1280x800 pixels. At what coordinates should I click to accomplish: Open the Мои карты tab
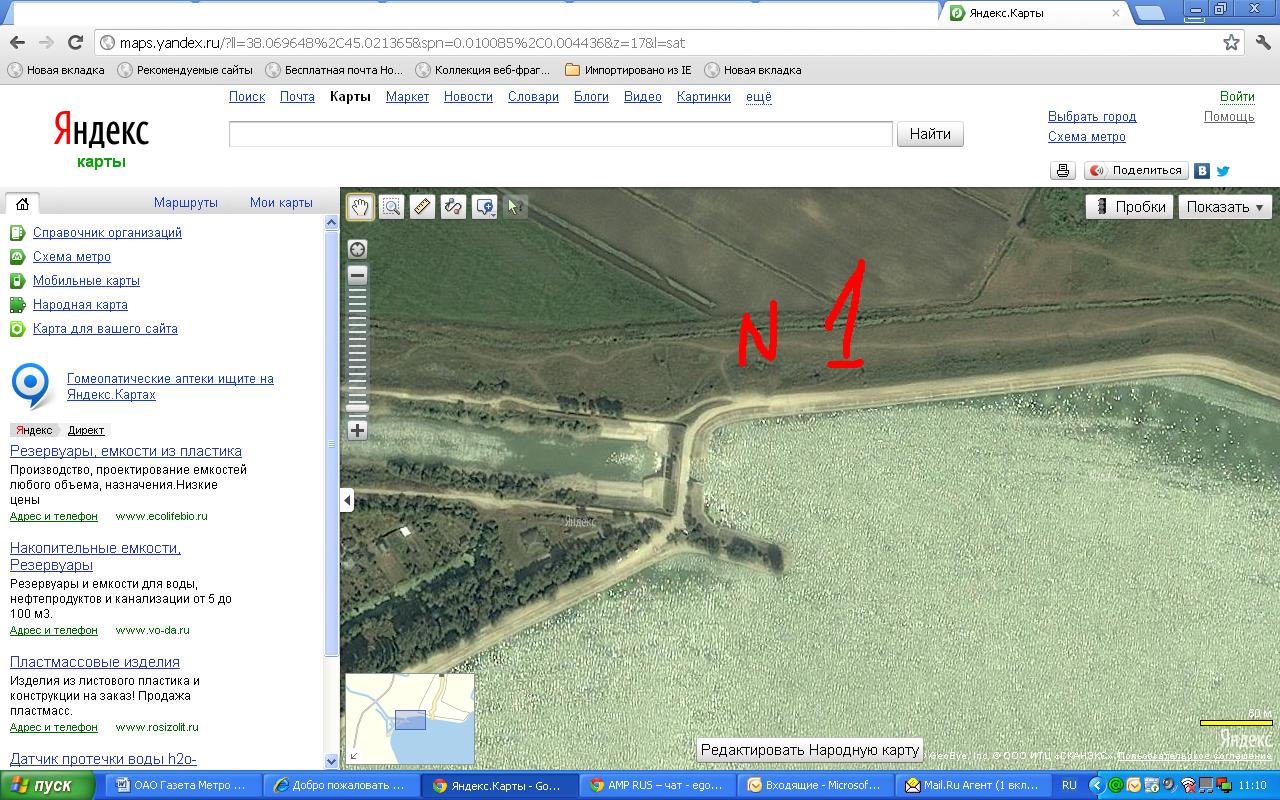(281, 203)
